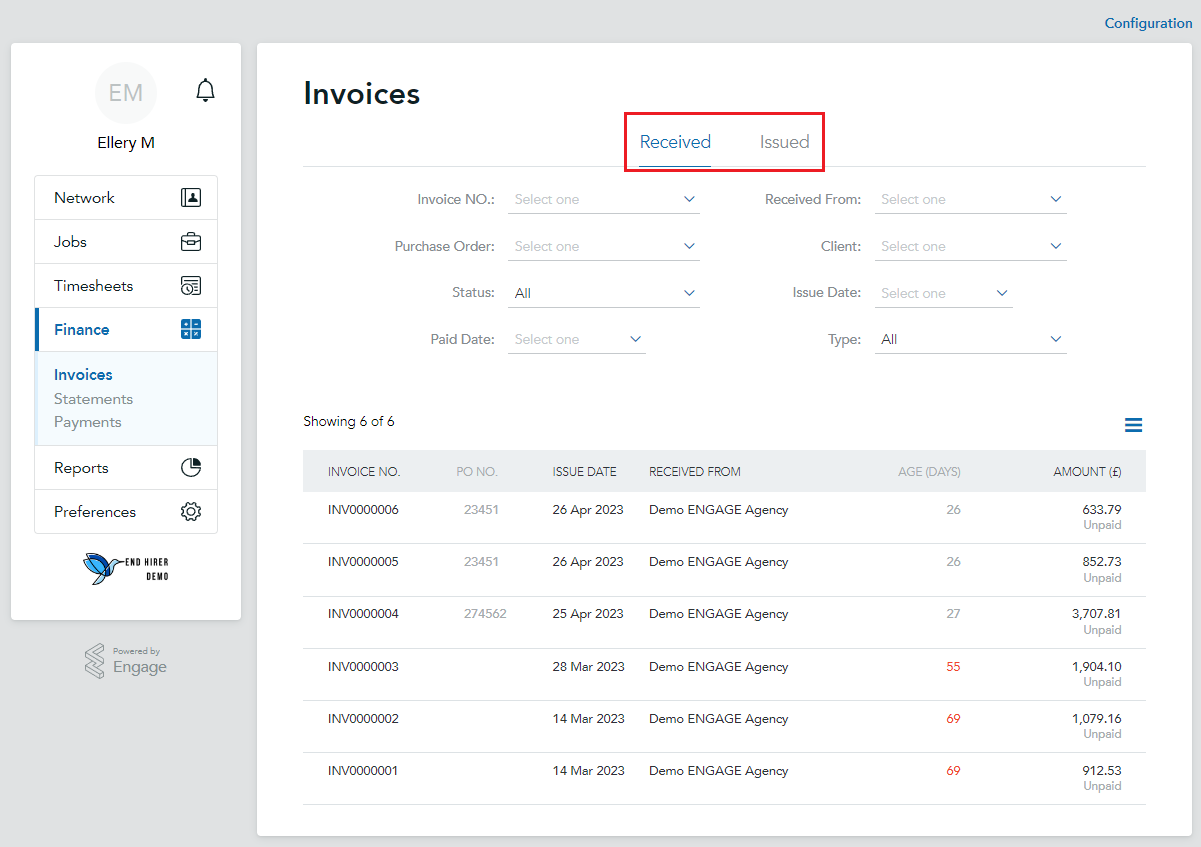The image size is (1201, 847).
Task: Open the Client dropdown
Action: [971, 247]
